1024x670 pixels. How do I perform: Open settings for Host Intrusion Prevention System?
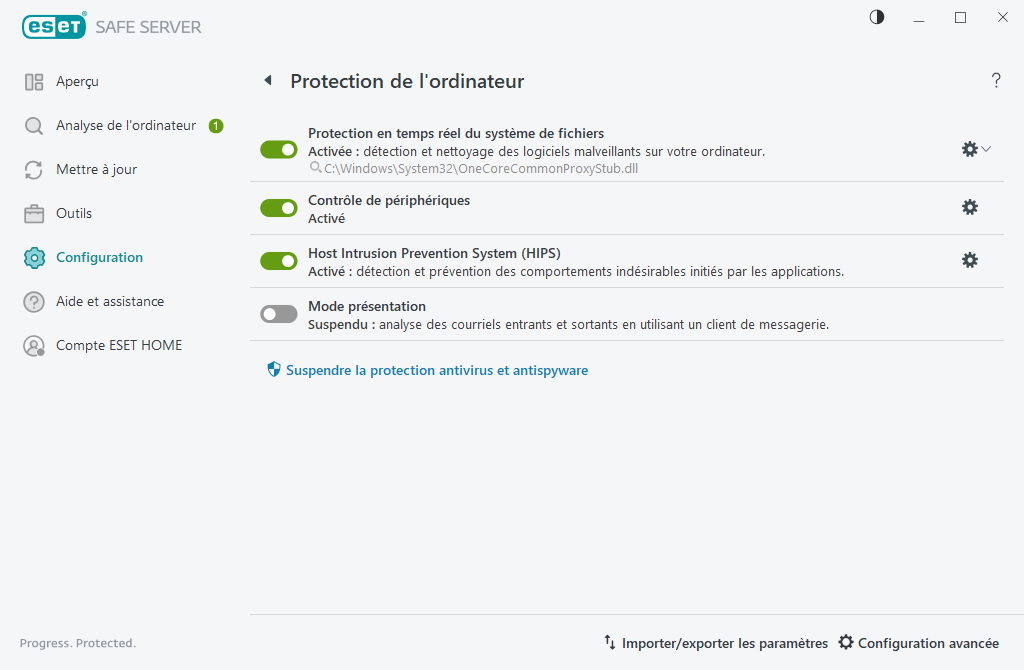[970, 260]
